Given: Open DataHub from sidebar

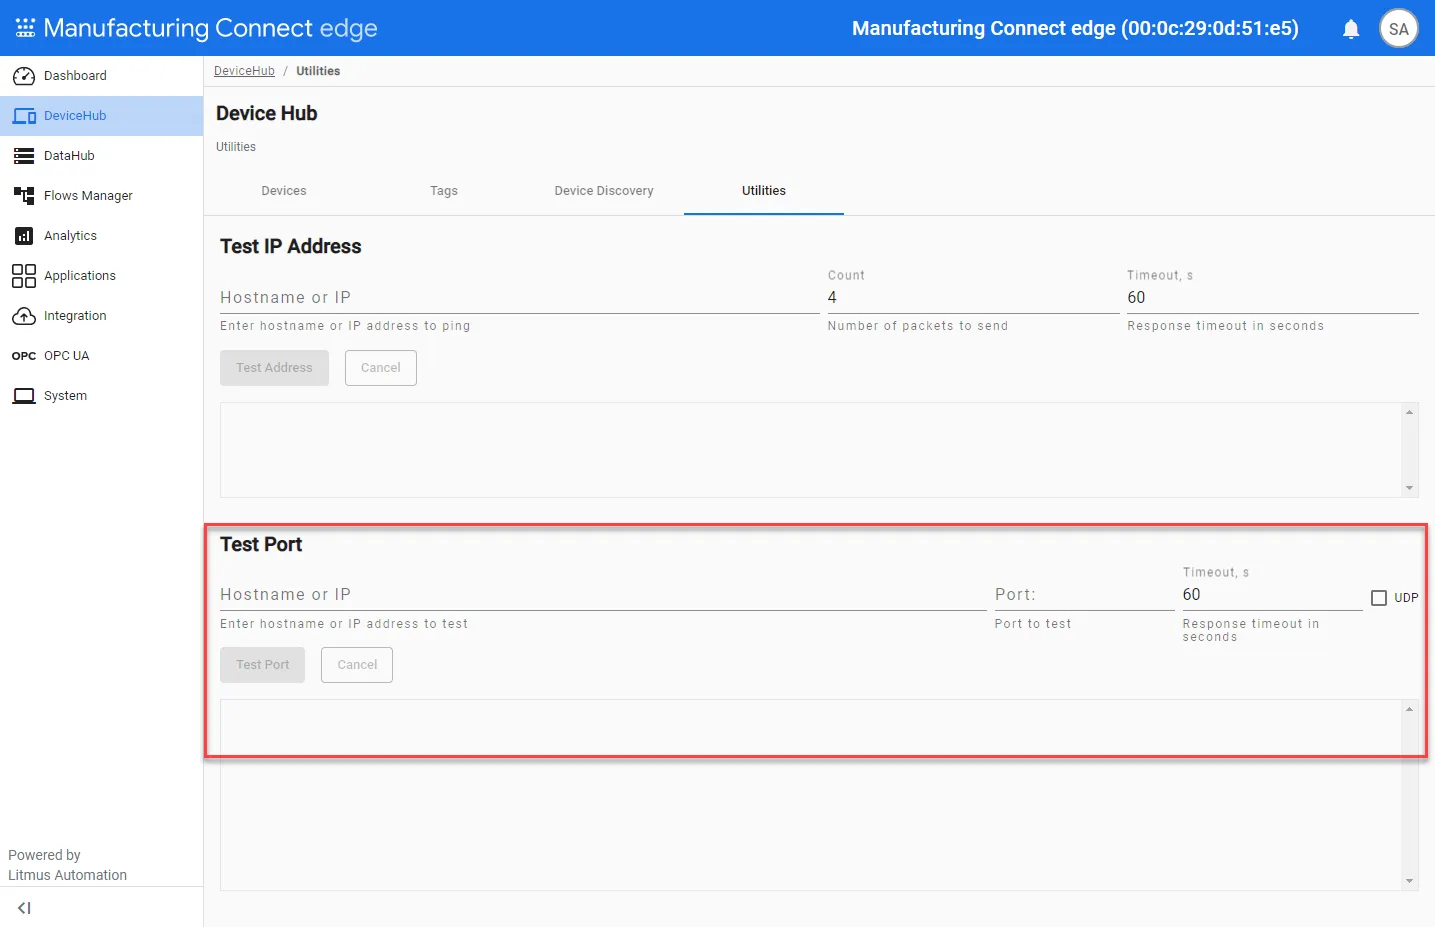Looking at the screenshot, I should pyautogui.click(x=101, y=156).
